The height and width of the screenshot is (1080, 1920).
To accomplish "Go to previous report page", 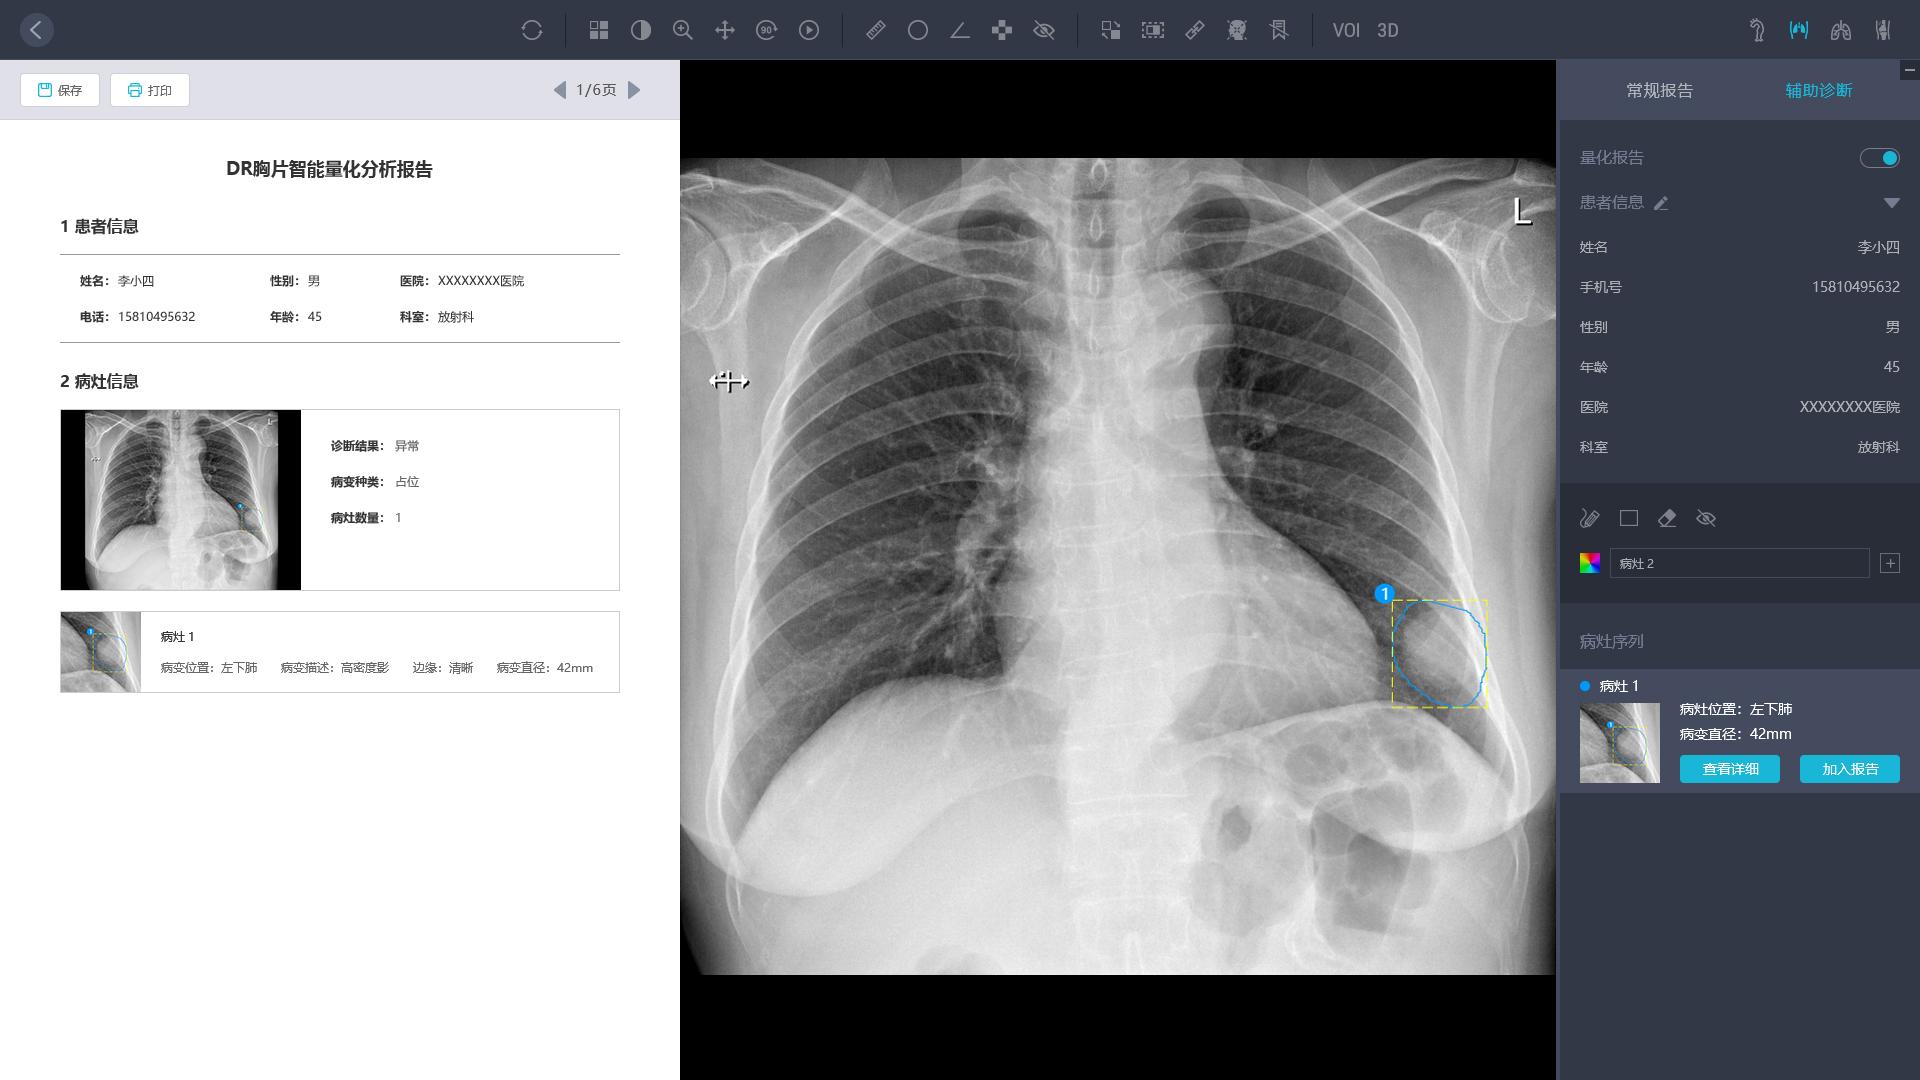I will point(559,90).
